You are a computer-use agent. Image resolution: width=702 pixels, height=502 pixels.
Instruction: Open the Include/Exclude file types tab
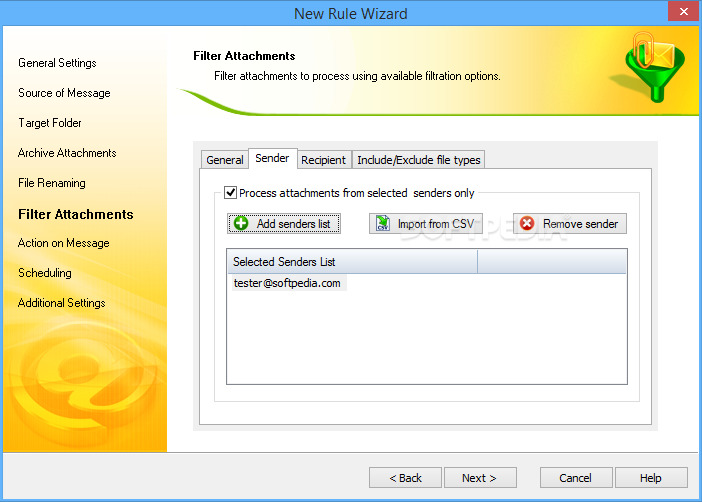[x=419, y=160]
